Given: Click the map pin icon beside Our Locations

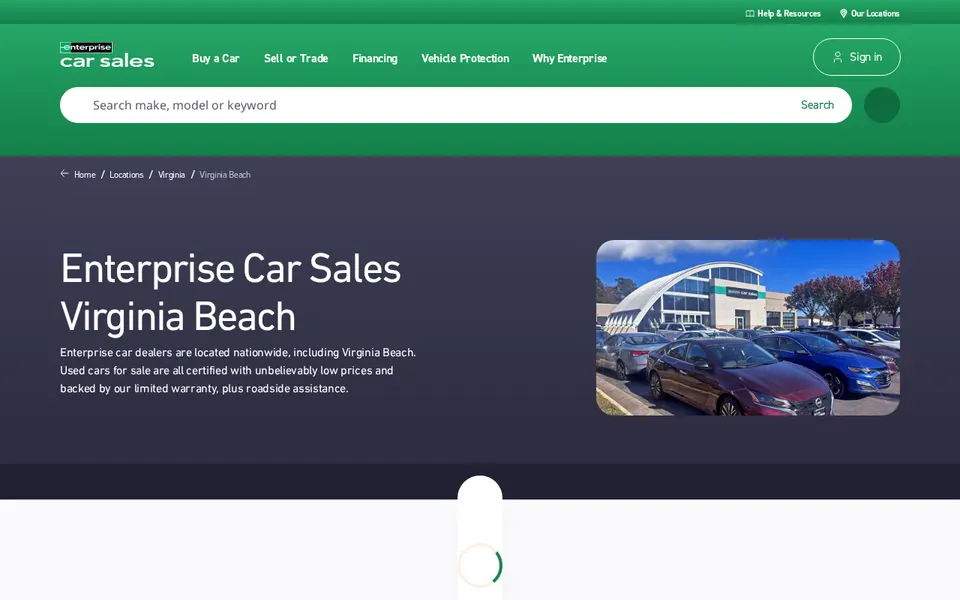Looking at the screenshot, I should point(843,13).
